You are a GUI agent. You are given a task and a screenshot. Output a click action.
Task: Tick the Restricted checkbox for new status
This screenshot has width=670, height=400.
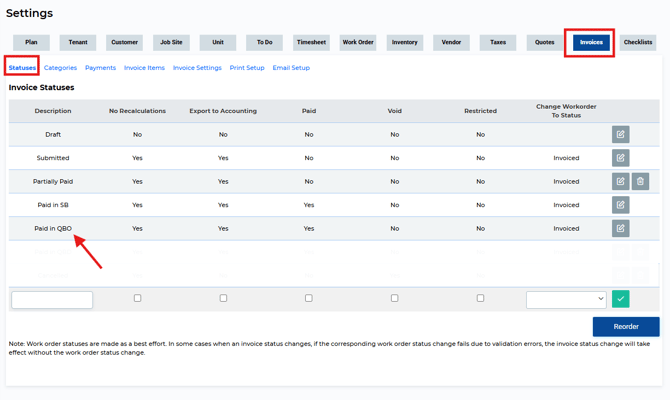click(x=480, y=298)
